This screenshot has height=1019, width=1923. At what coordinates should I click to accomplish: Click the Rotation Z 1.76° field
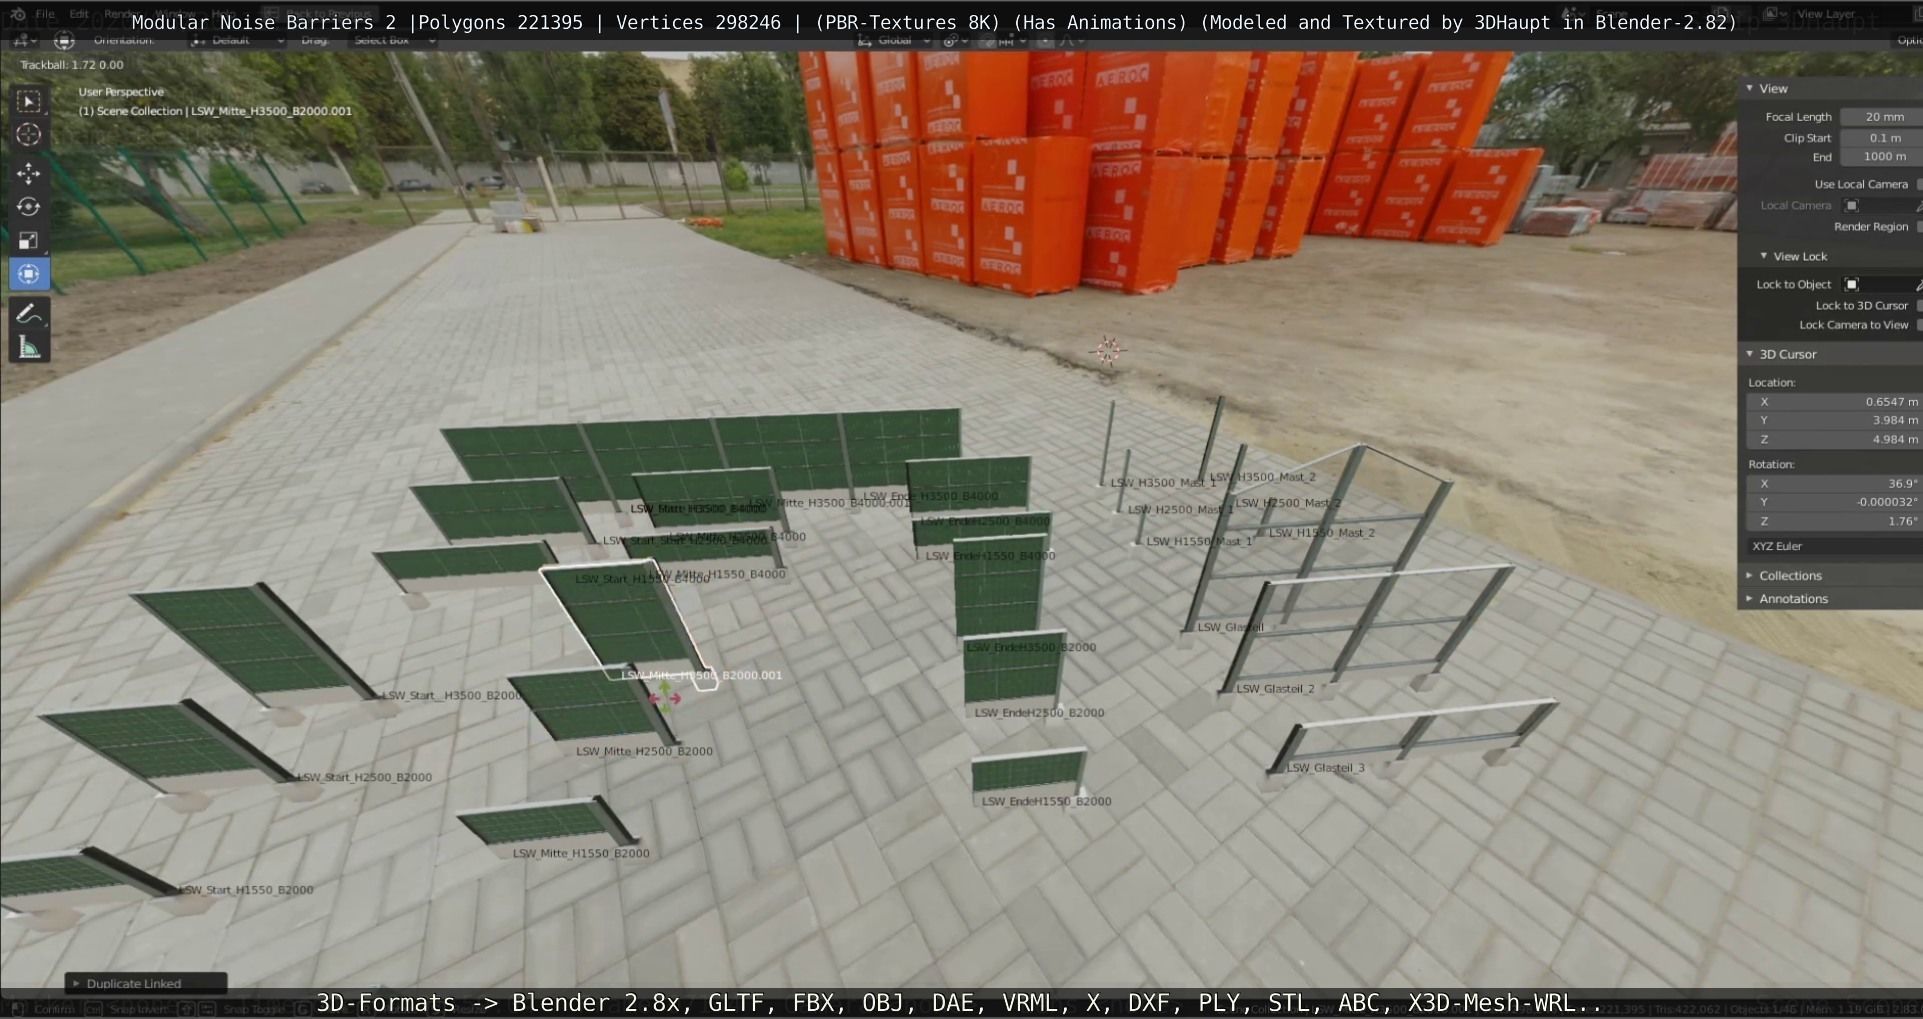[x=1834, y=522]
